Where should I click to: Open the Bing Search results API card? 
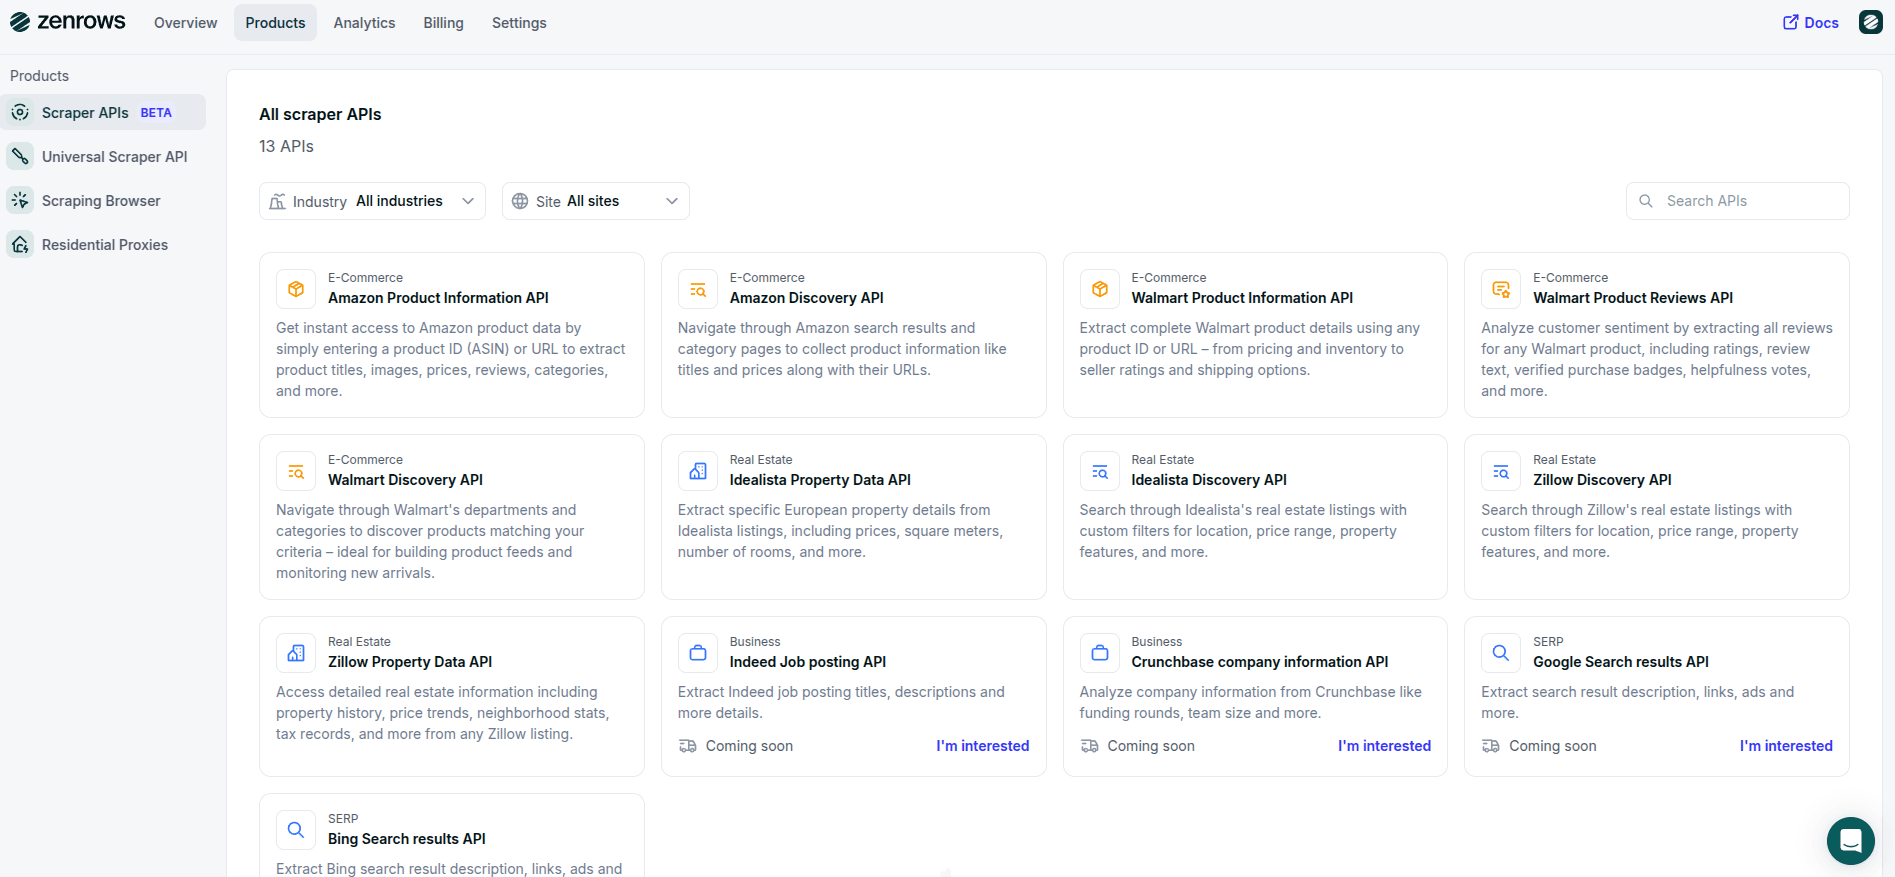tap(452, 835)
